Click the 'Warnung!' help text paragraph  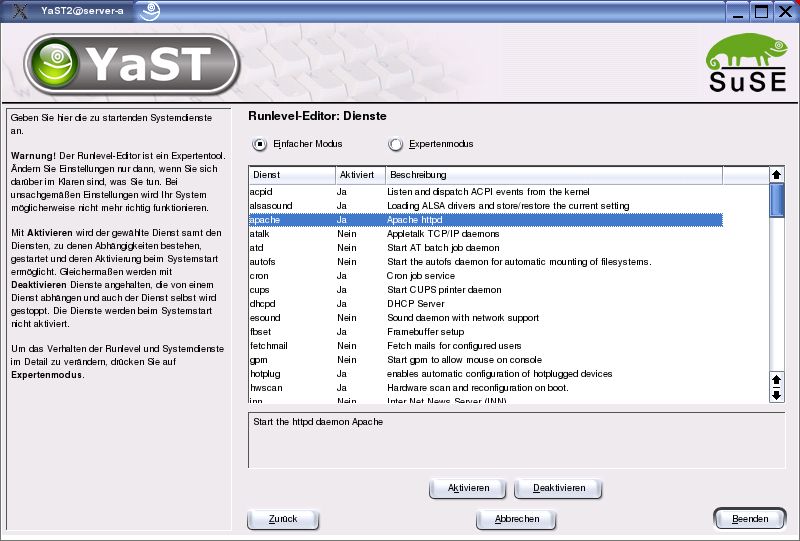pyautogui.click(x=118, y=182)
